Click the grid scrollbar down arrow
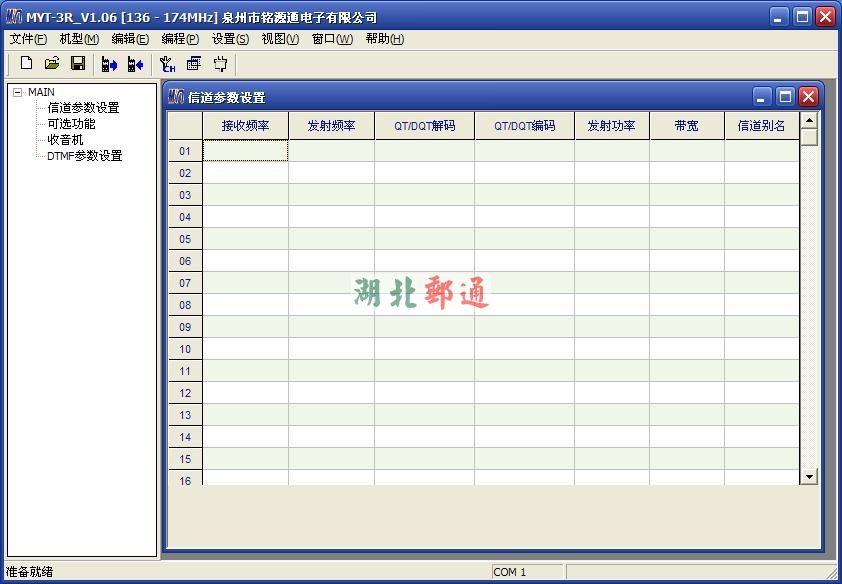842x584 pixels. click(809, 476)
